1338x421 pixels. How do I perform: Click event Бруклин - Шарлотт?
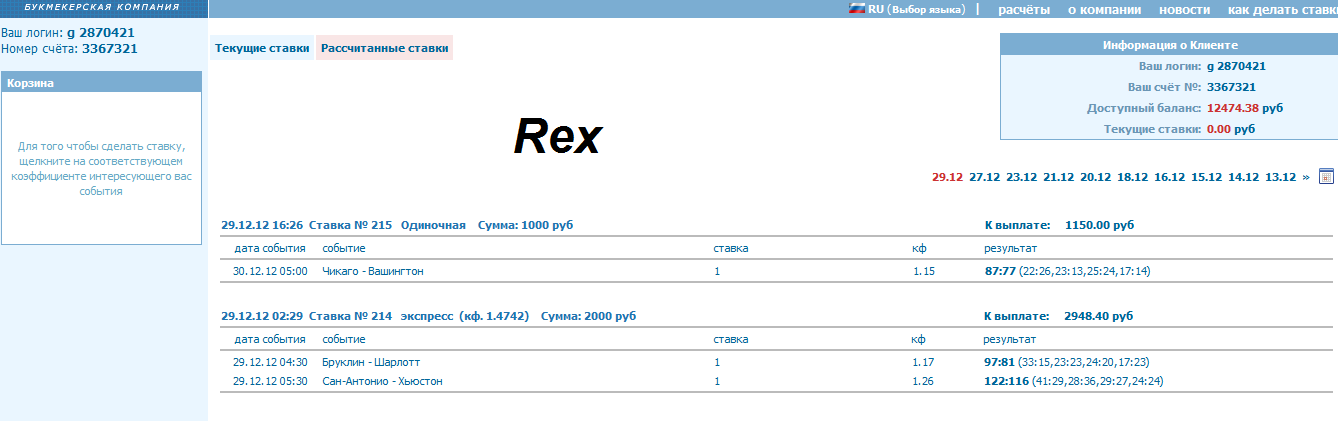(x=373, y=362)
